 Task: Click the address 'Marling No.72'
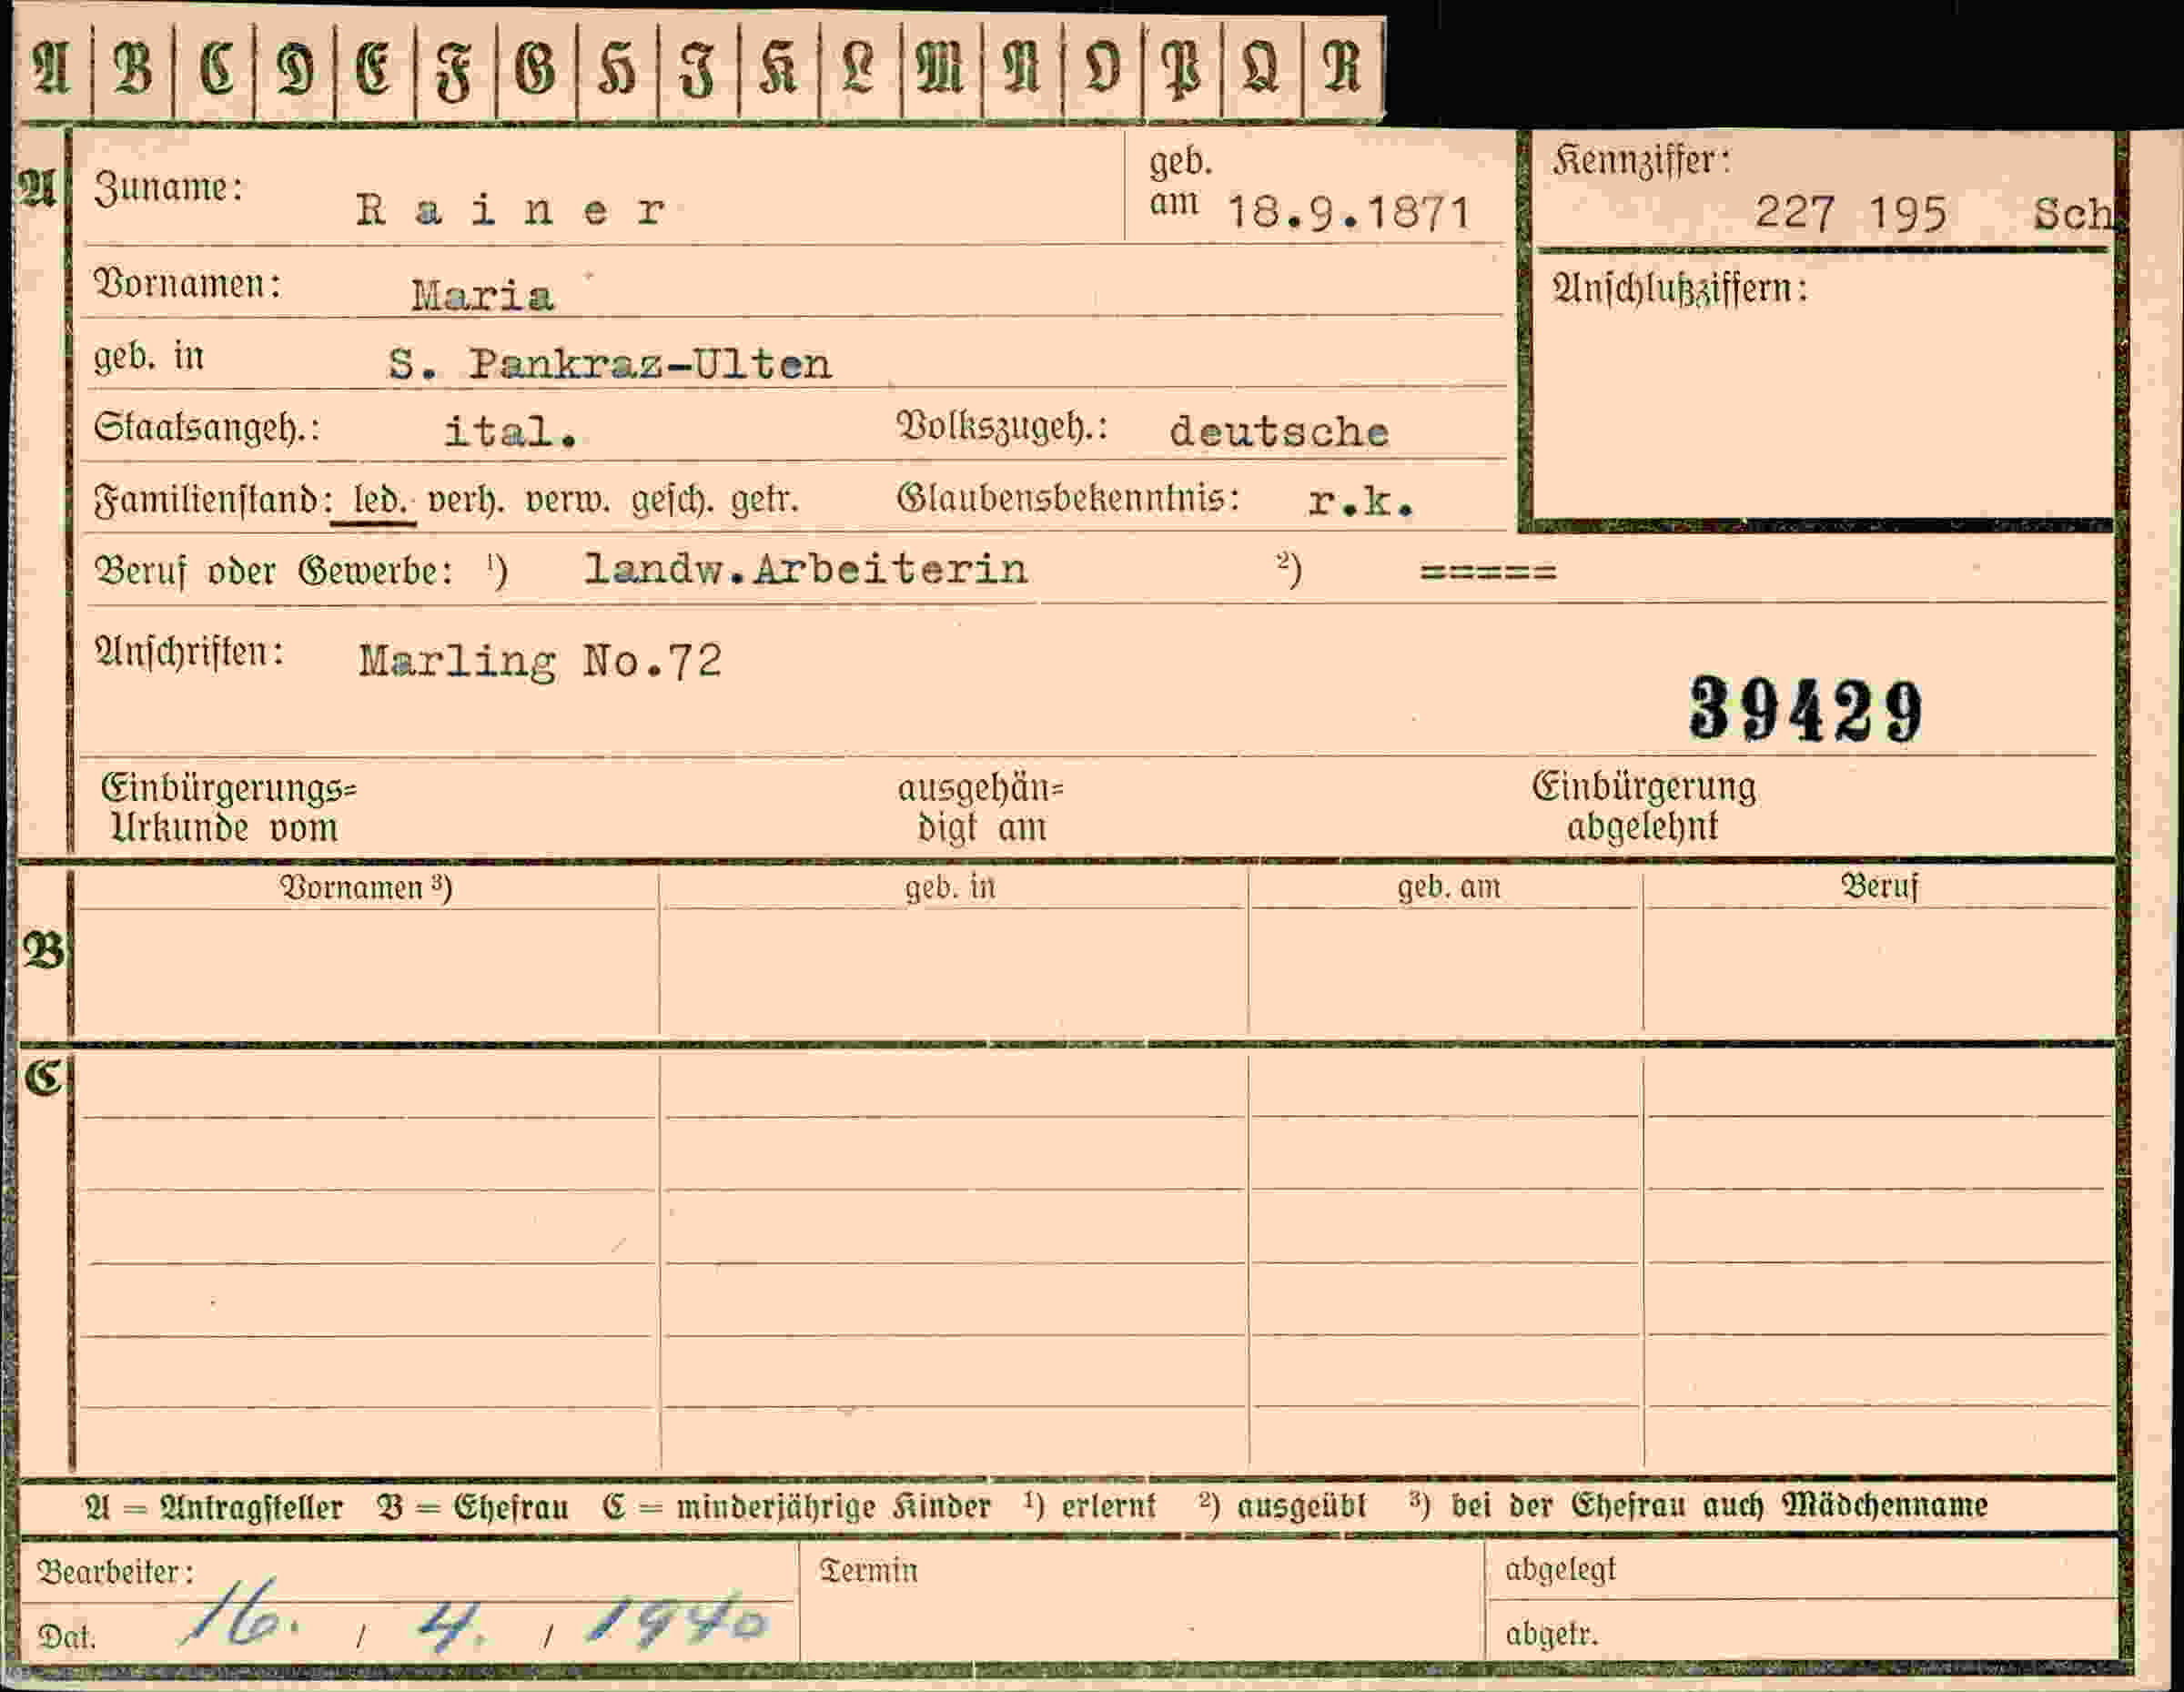[x=541, y=661]
